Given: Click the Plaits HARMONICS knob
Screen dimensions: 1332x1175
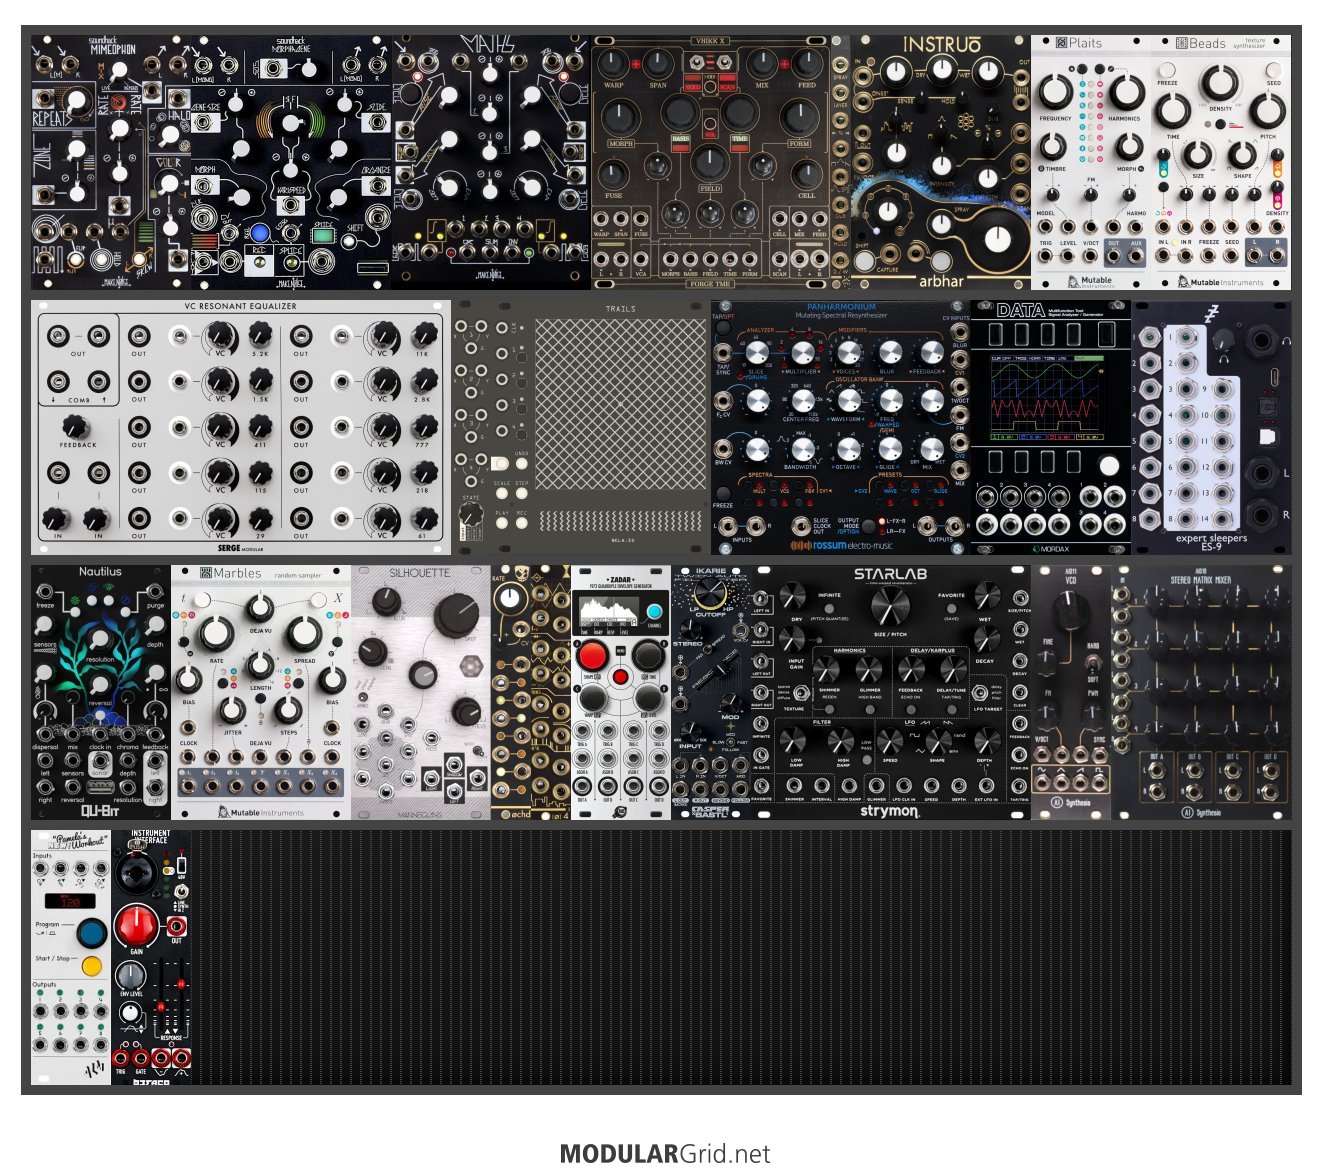Looking at the screenshot, I should (x=1125, y=91).
